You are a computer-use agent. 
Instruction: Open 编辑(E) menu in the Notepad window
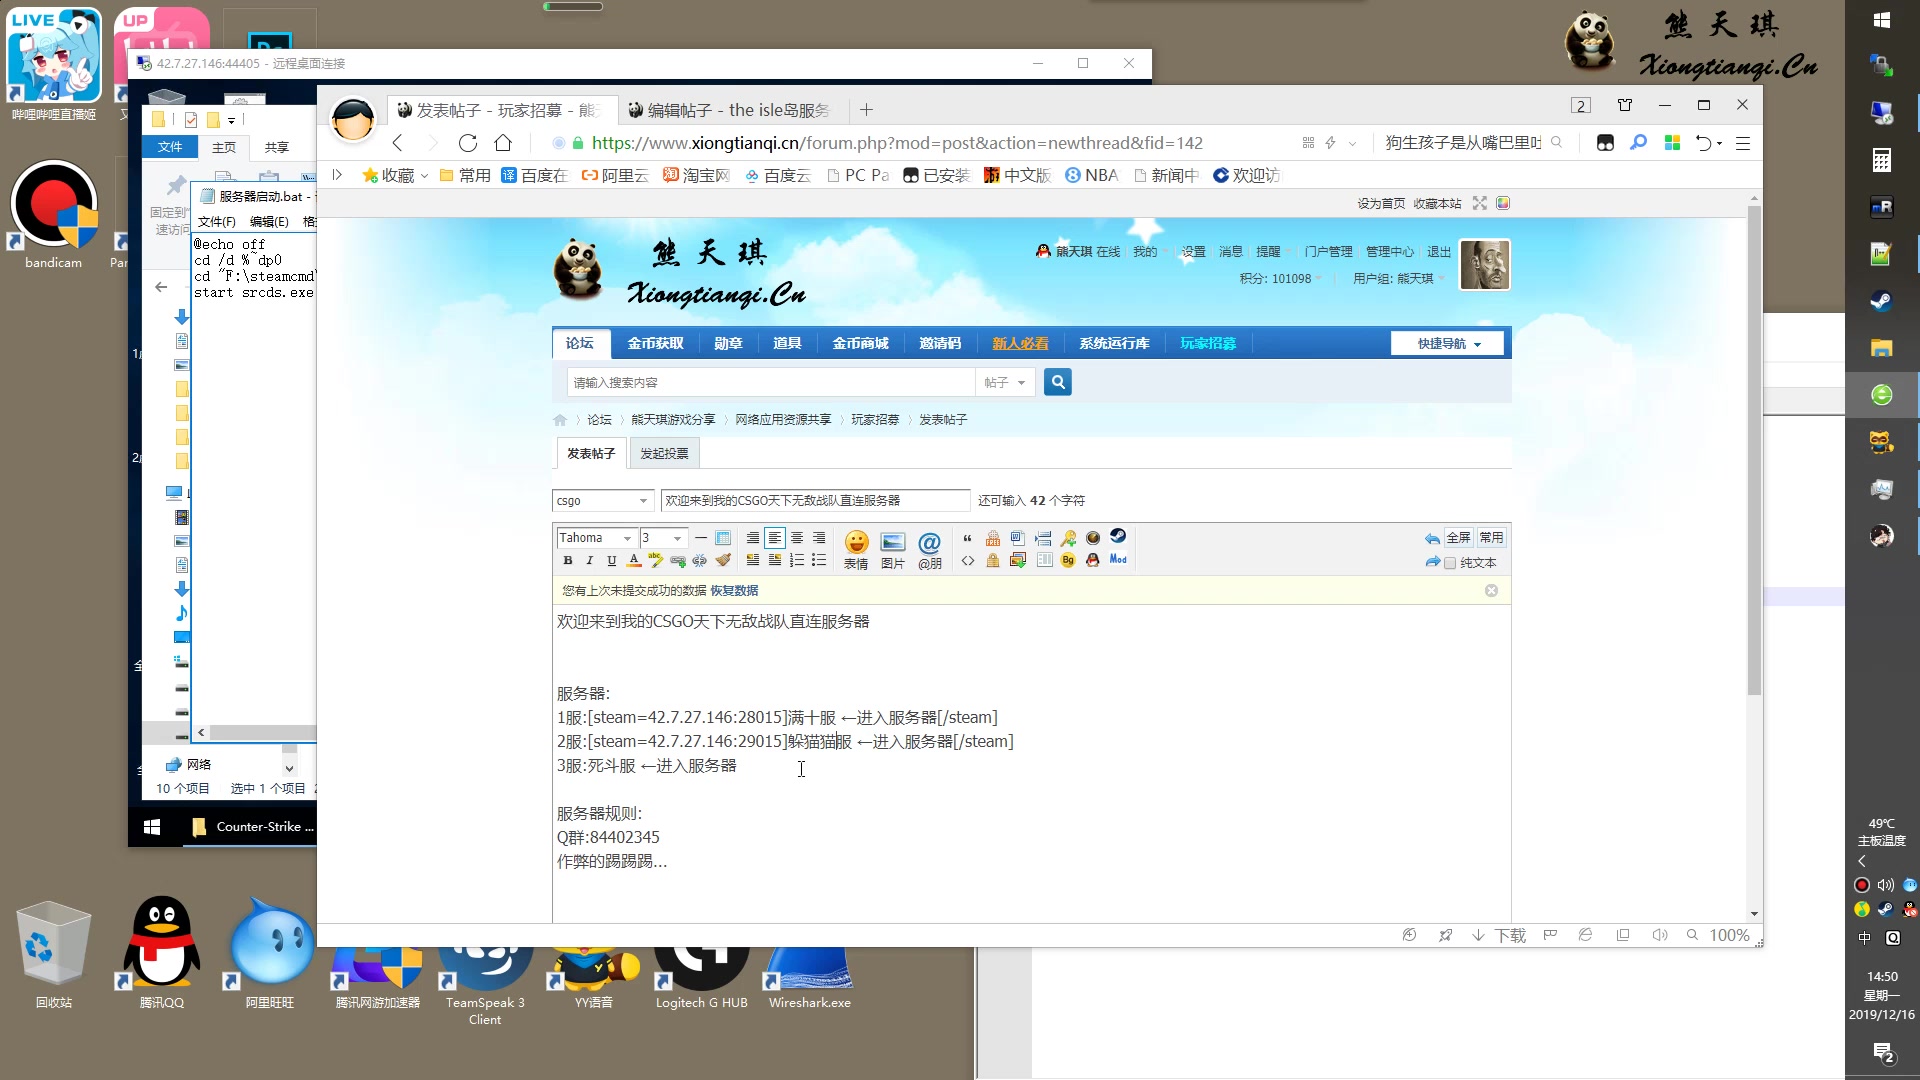click(268, 221)
